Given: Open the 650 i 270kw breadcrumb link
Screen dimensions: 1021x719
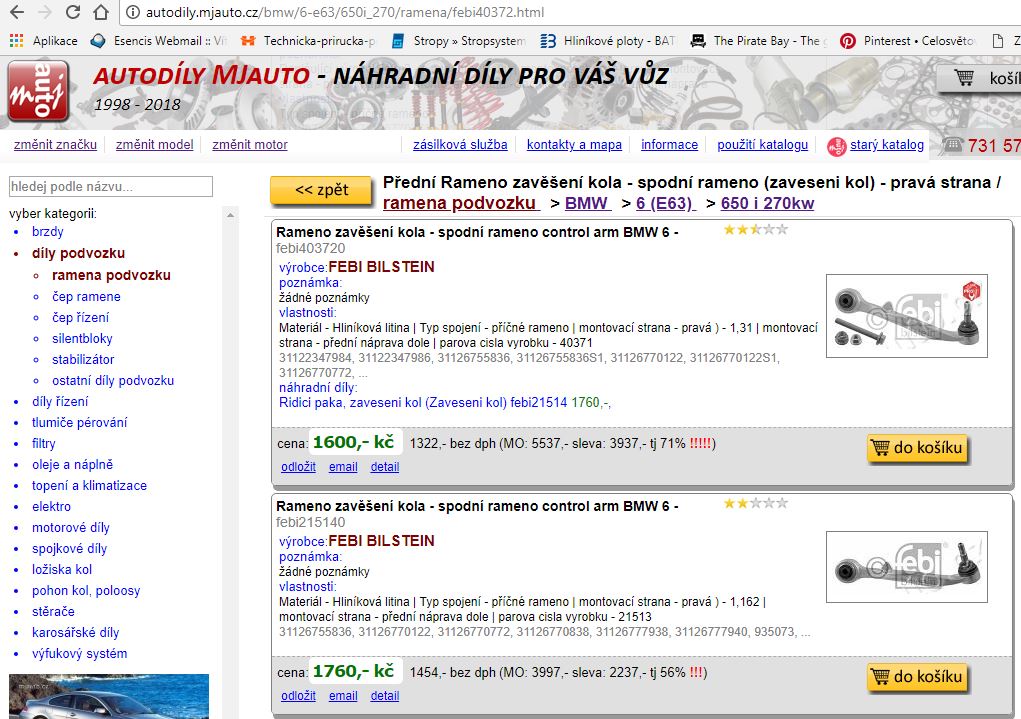Looking at the screenshot, I should point(767,203).
